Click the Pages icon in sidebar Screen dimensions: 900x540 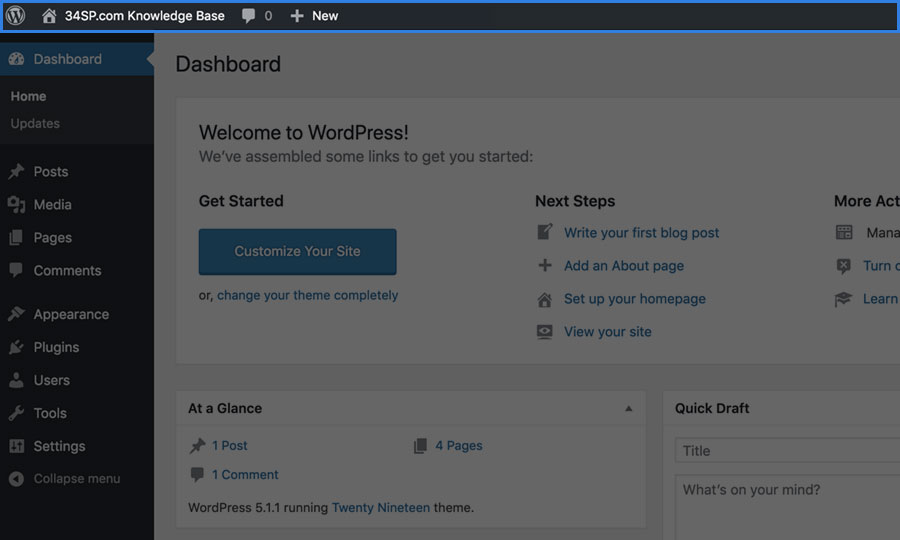17,237
